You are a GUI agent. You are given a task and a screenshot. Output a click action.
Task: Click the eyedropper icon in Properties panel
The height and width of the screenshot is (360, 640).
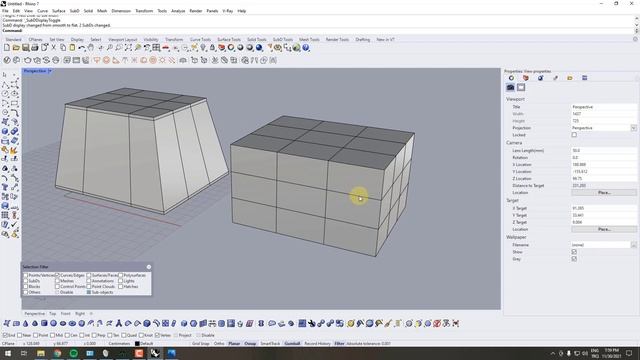555,78
